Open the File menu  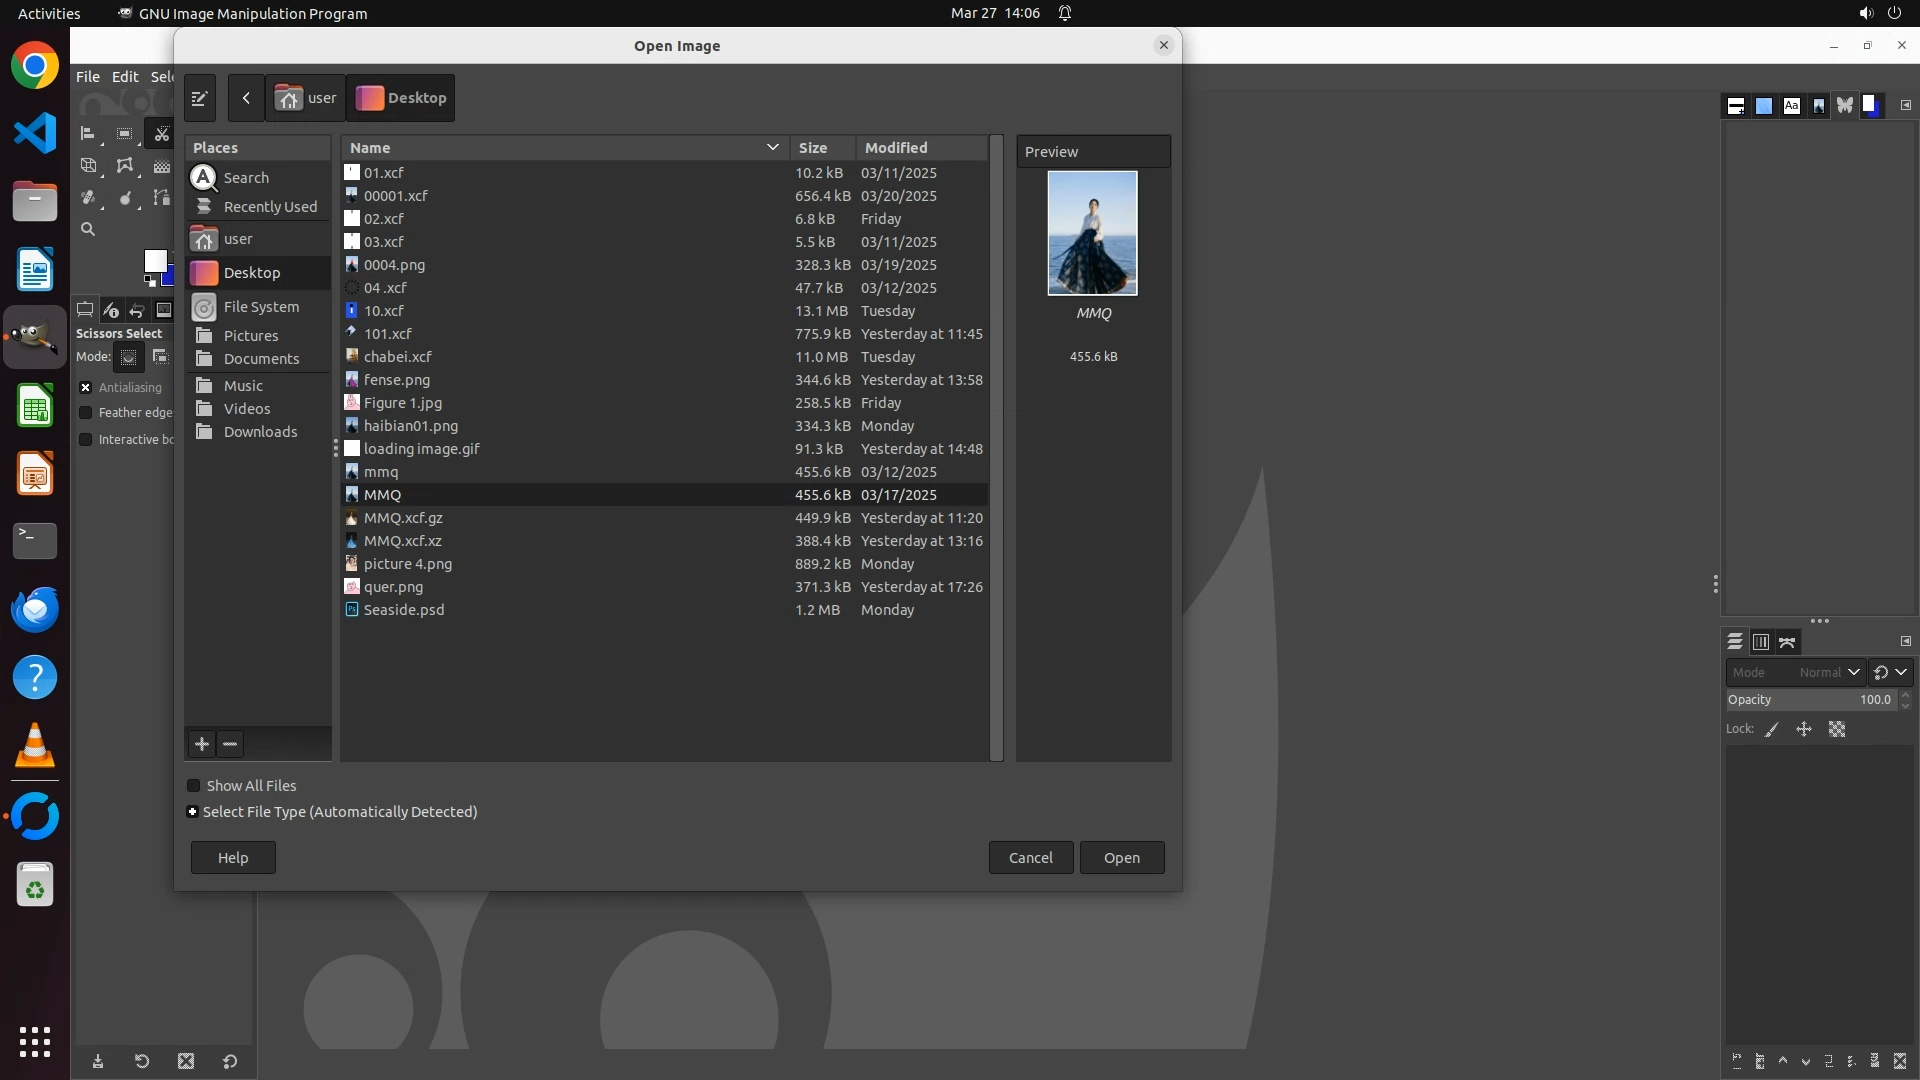(88, 77)
